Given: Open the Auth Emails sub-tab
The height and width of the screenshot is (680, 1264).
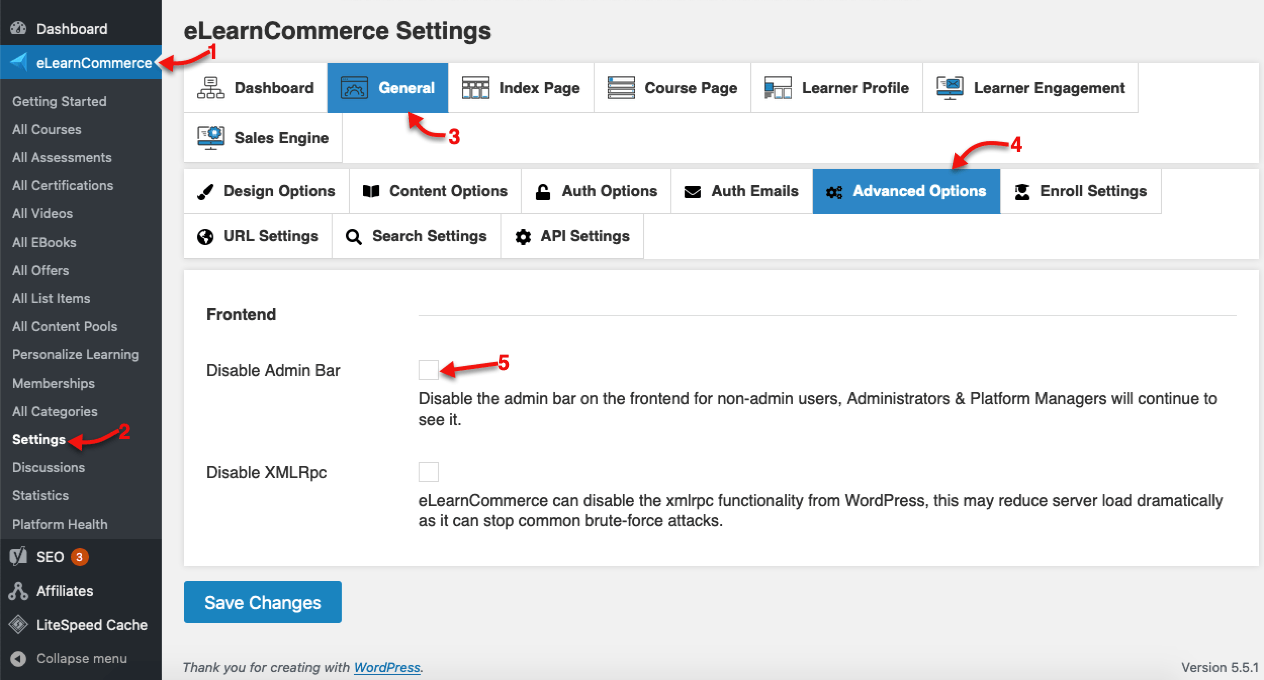Looking at the screenshot, I should coord(741,191).
